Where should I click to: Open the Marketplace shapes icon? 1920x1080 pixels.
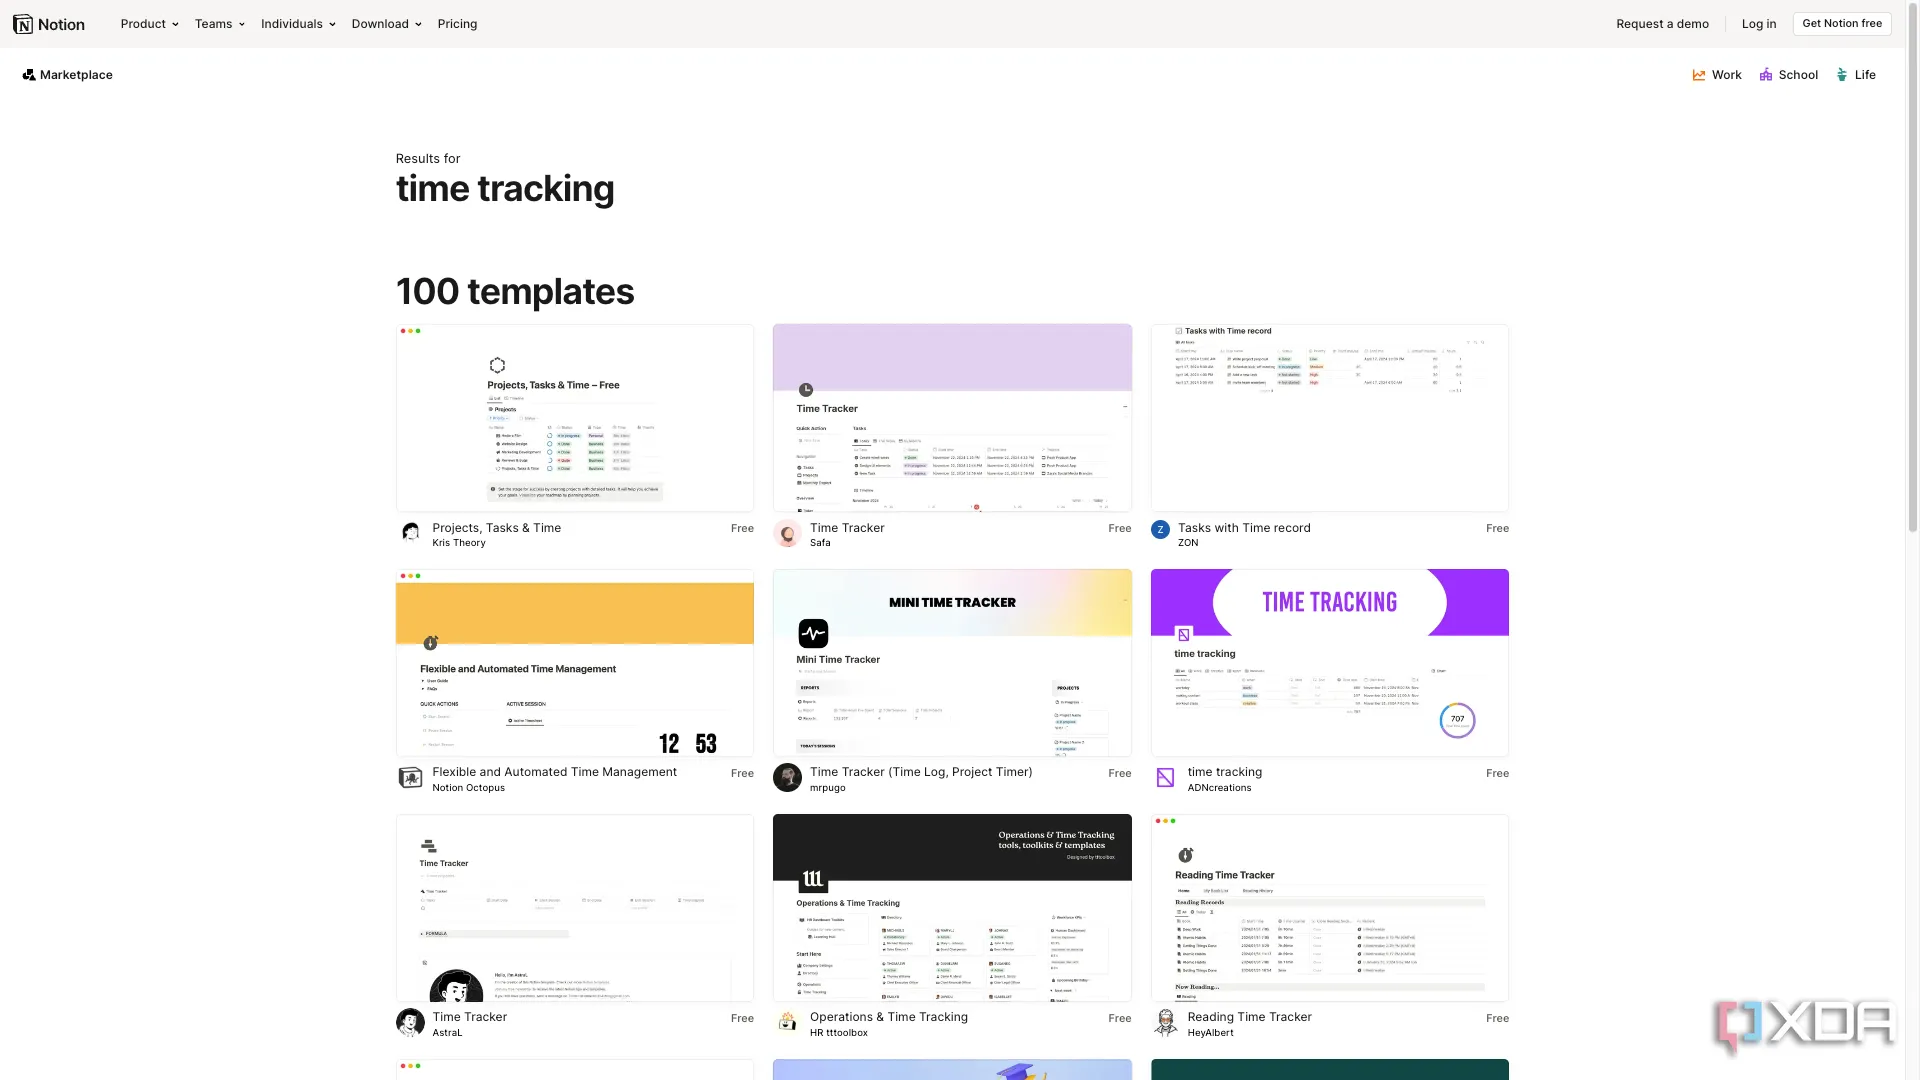tap(29, 75)
